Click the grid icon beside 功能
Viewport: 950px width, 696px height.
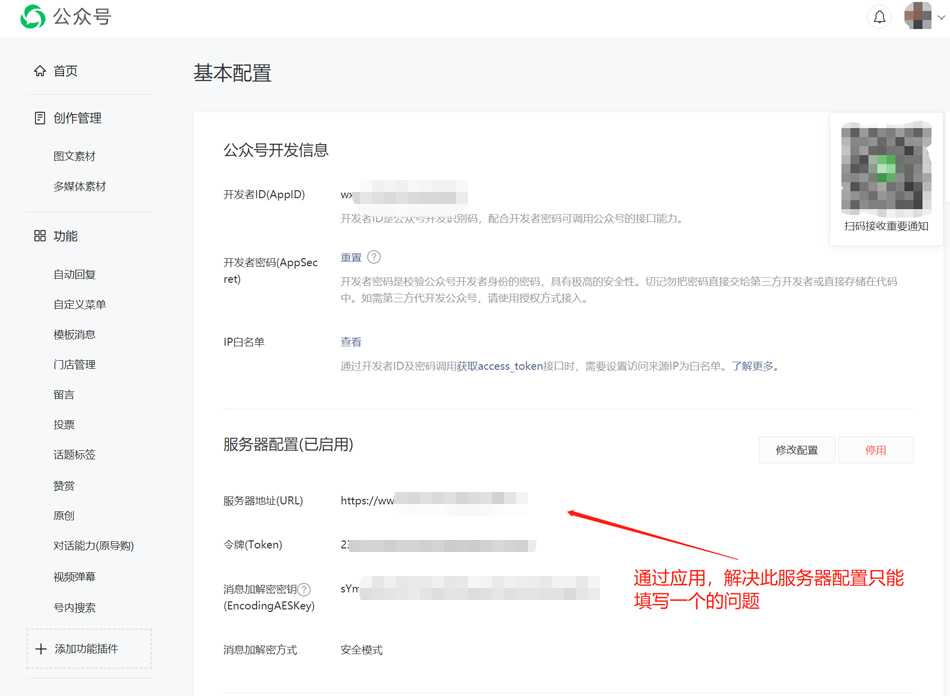click(39, 236)
